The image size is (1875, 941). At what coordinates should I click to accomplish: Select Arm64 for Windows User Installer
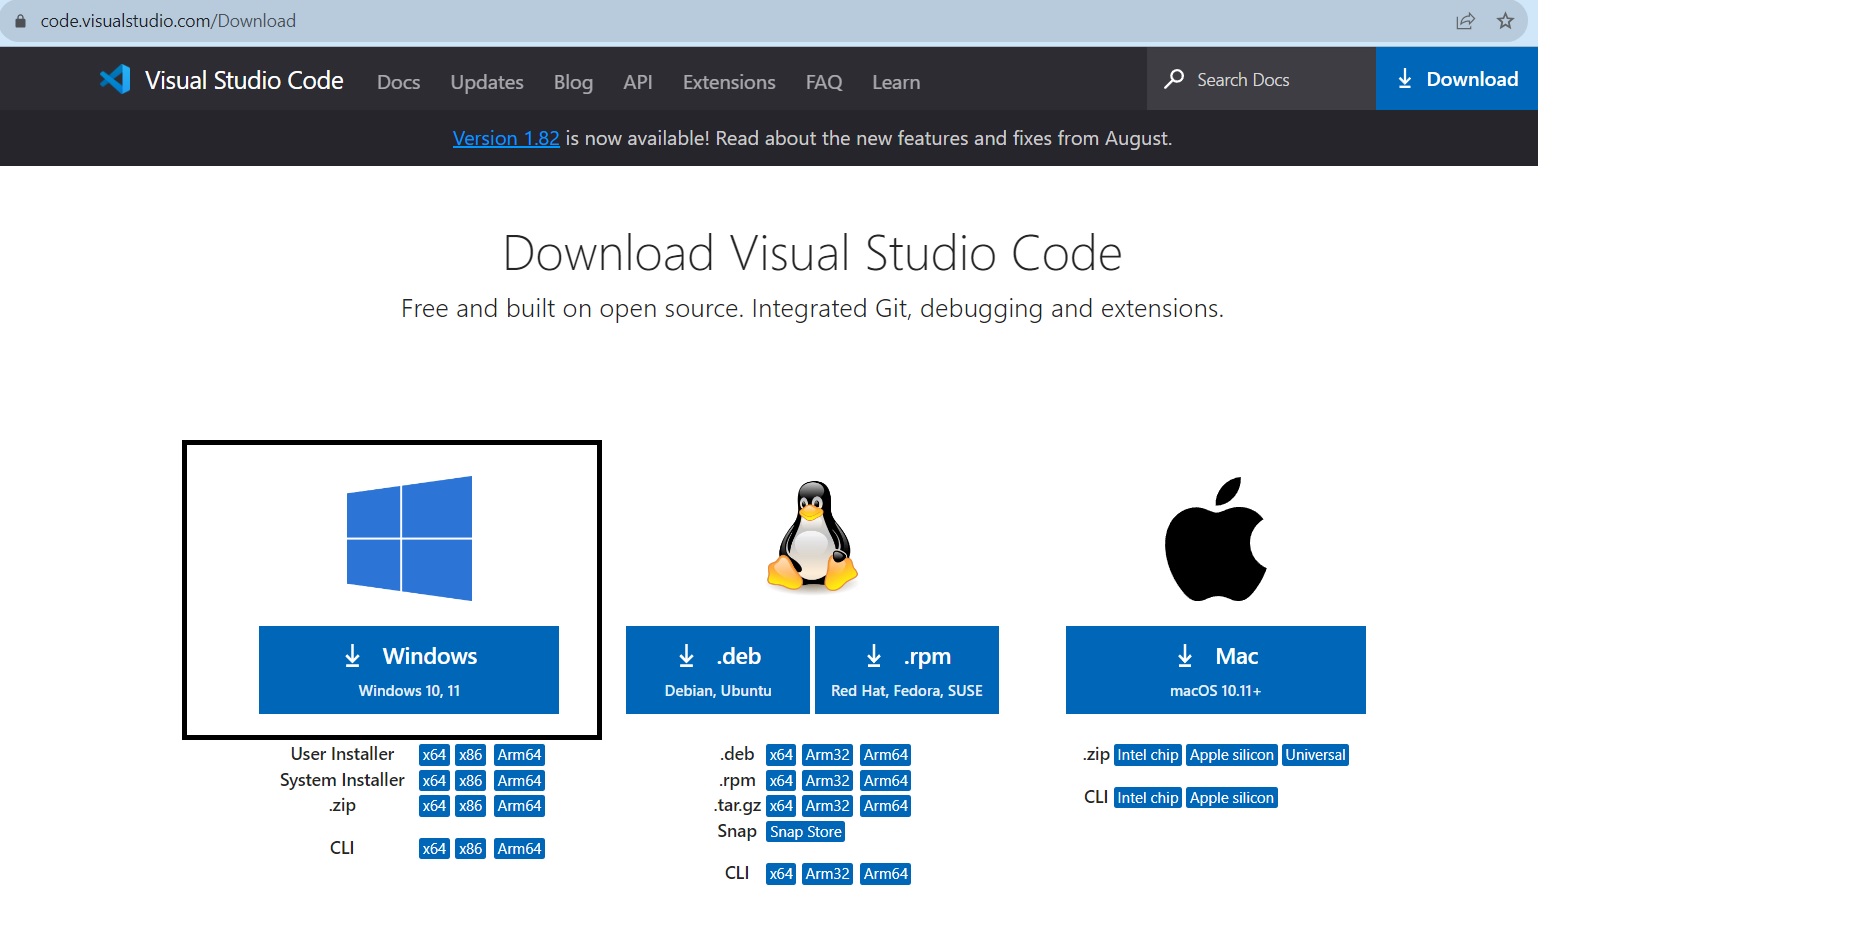tap(520, 755)
